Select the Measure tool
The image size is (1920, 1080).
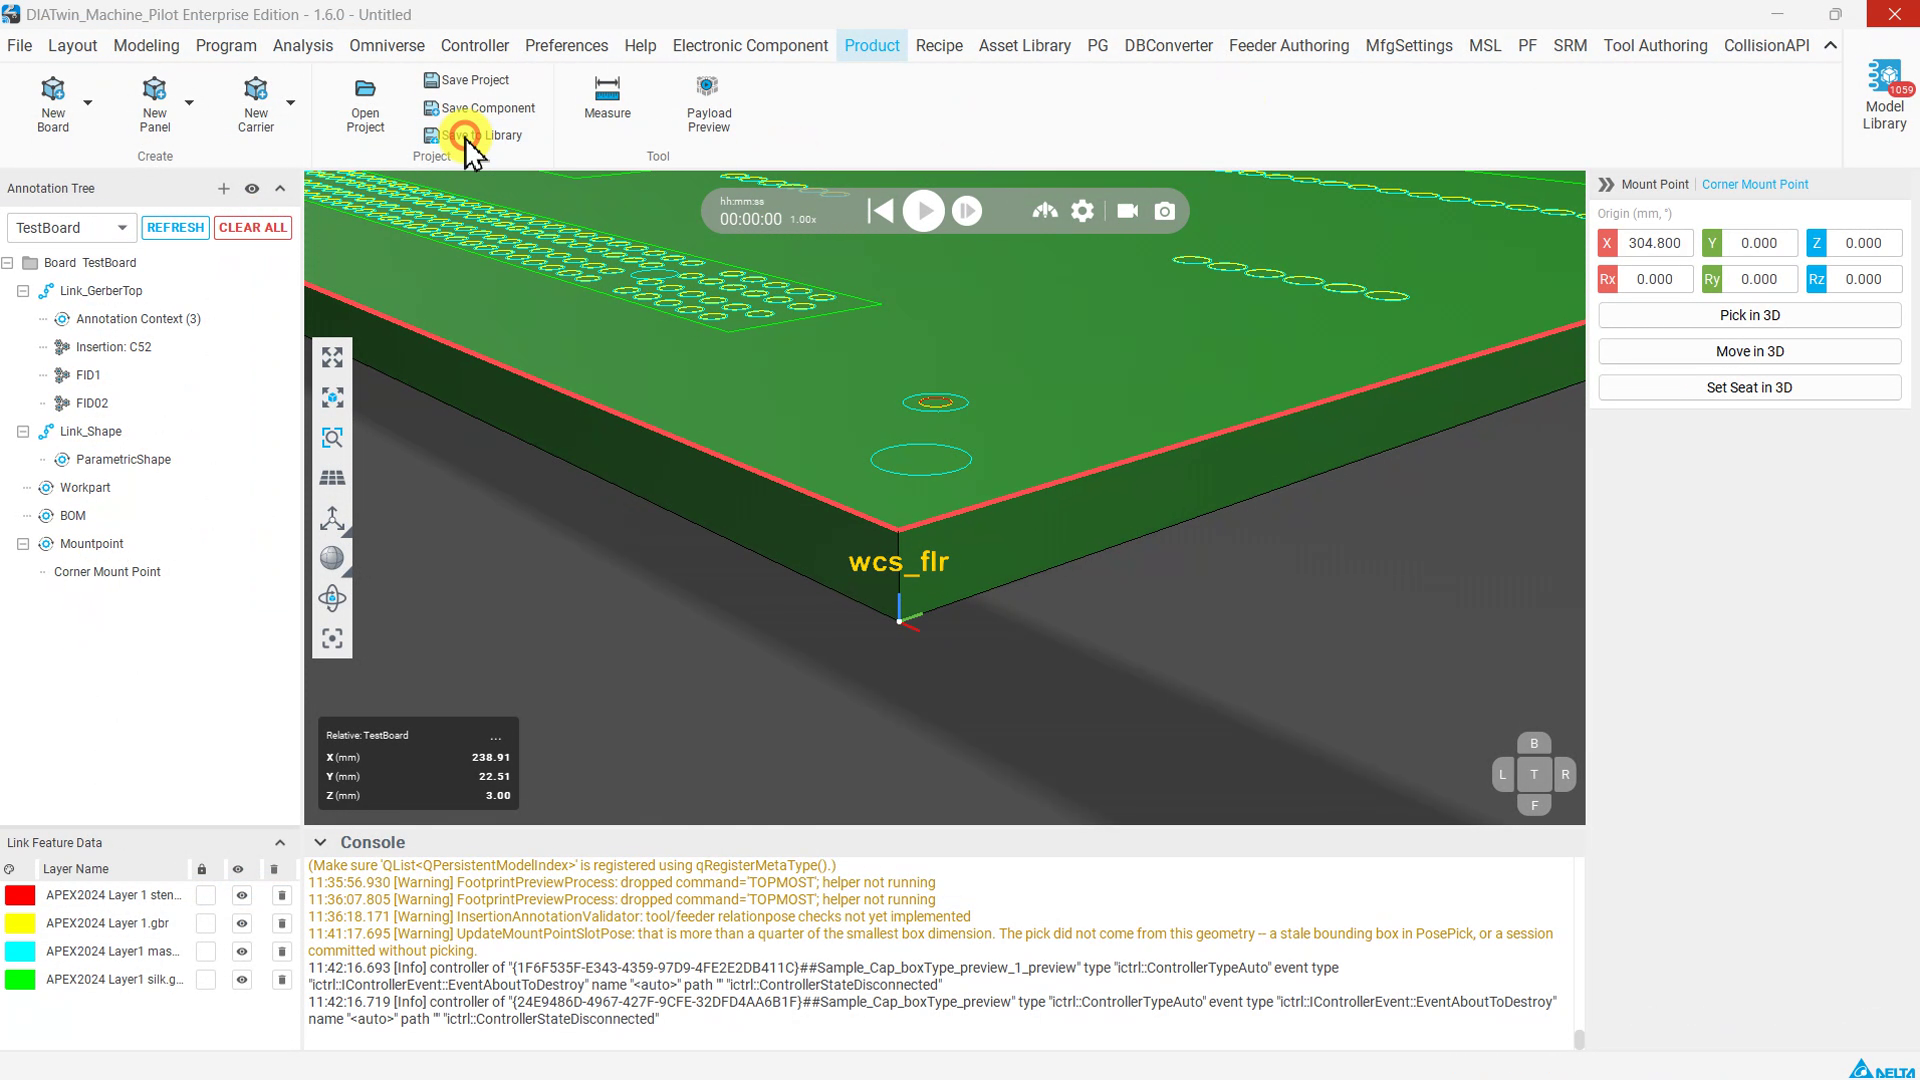coord(607,98)
